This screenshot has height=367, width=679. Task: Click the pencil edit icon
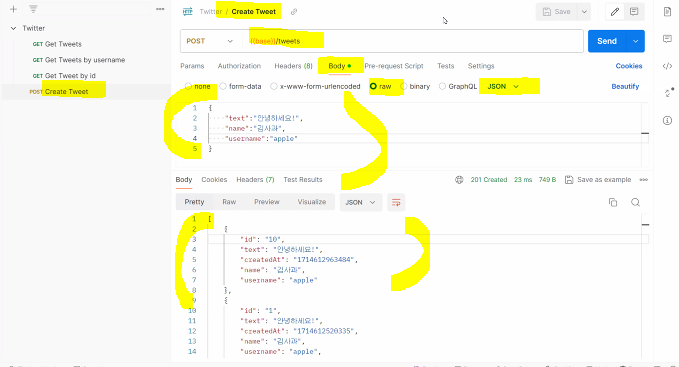(615, 12)
